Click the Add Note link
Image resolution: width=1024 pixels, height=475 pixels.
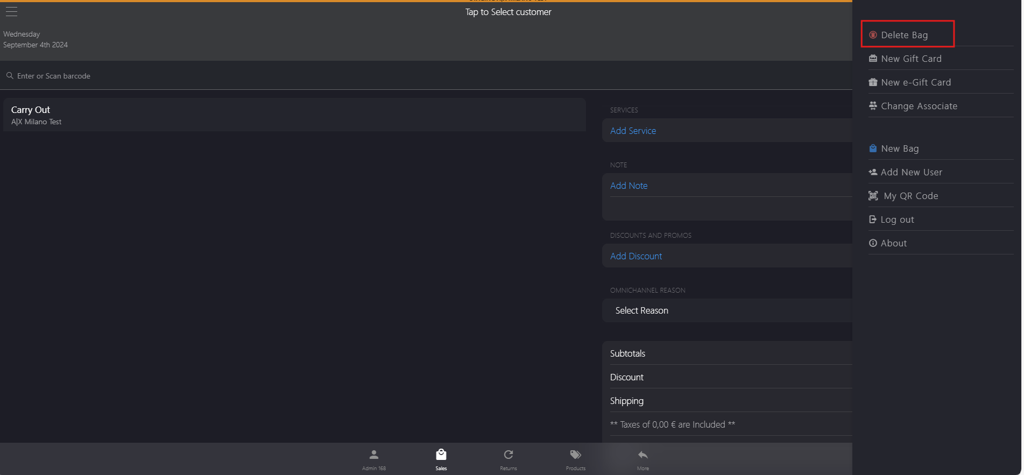pos(629,186)
